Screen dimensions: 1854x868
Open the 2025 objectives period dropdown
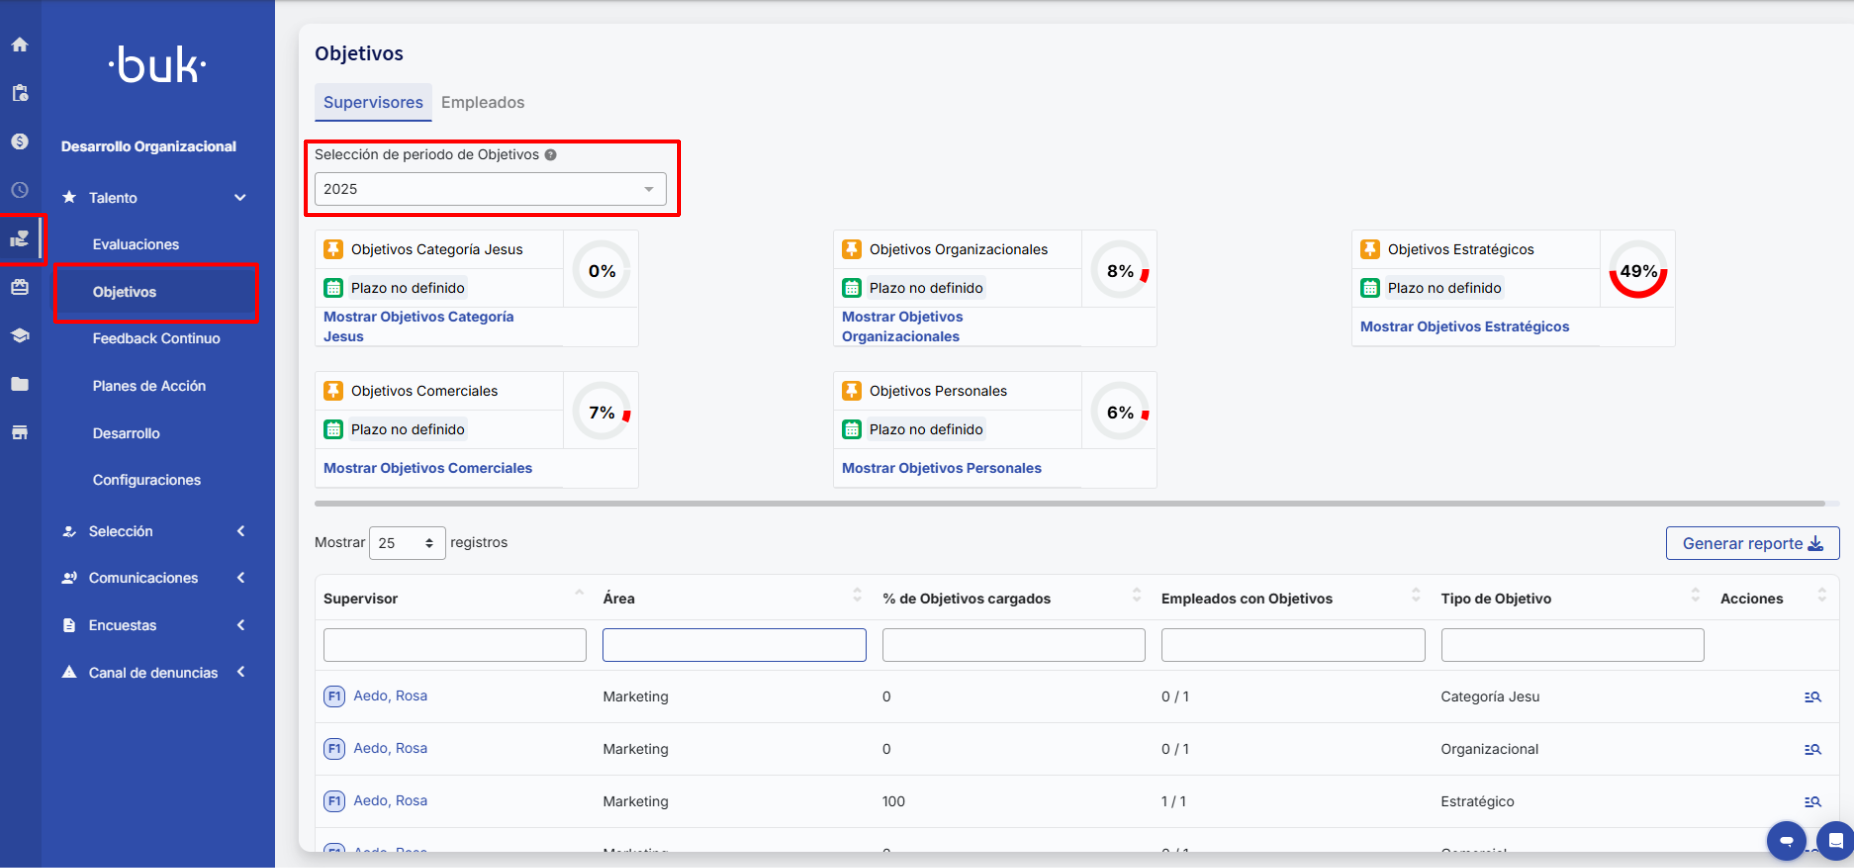click(x=490, y=189)
